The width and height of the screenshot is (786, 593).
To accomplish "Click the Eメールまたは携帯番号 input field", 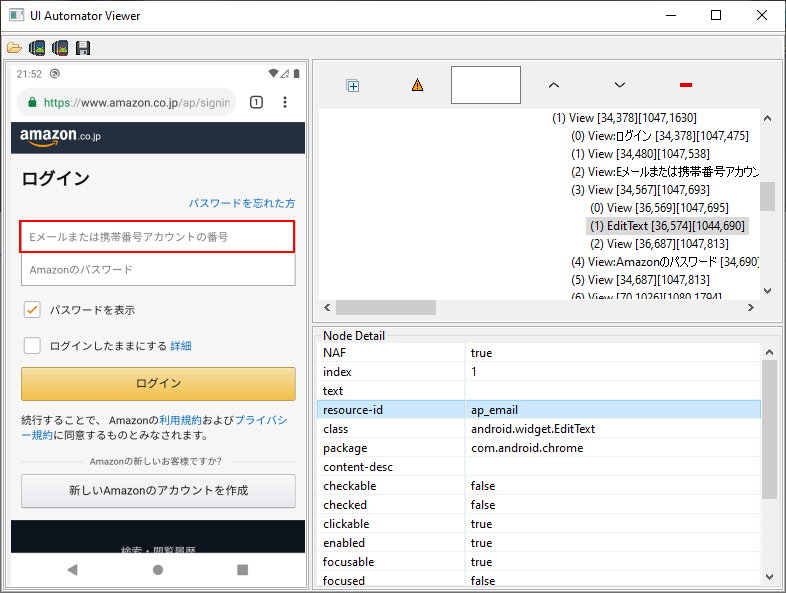I will coord(157,237).
